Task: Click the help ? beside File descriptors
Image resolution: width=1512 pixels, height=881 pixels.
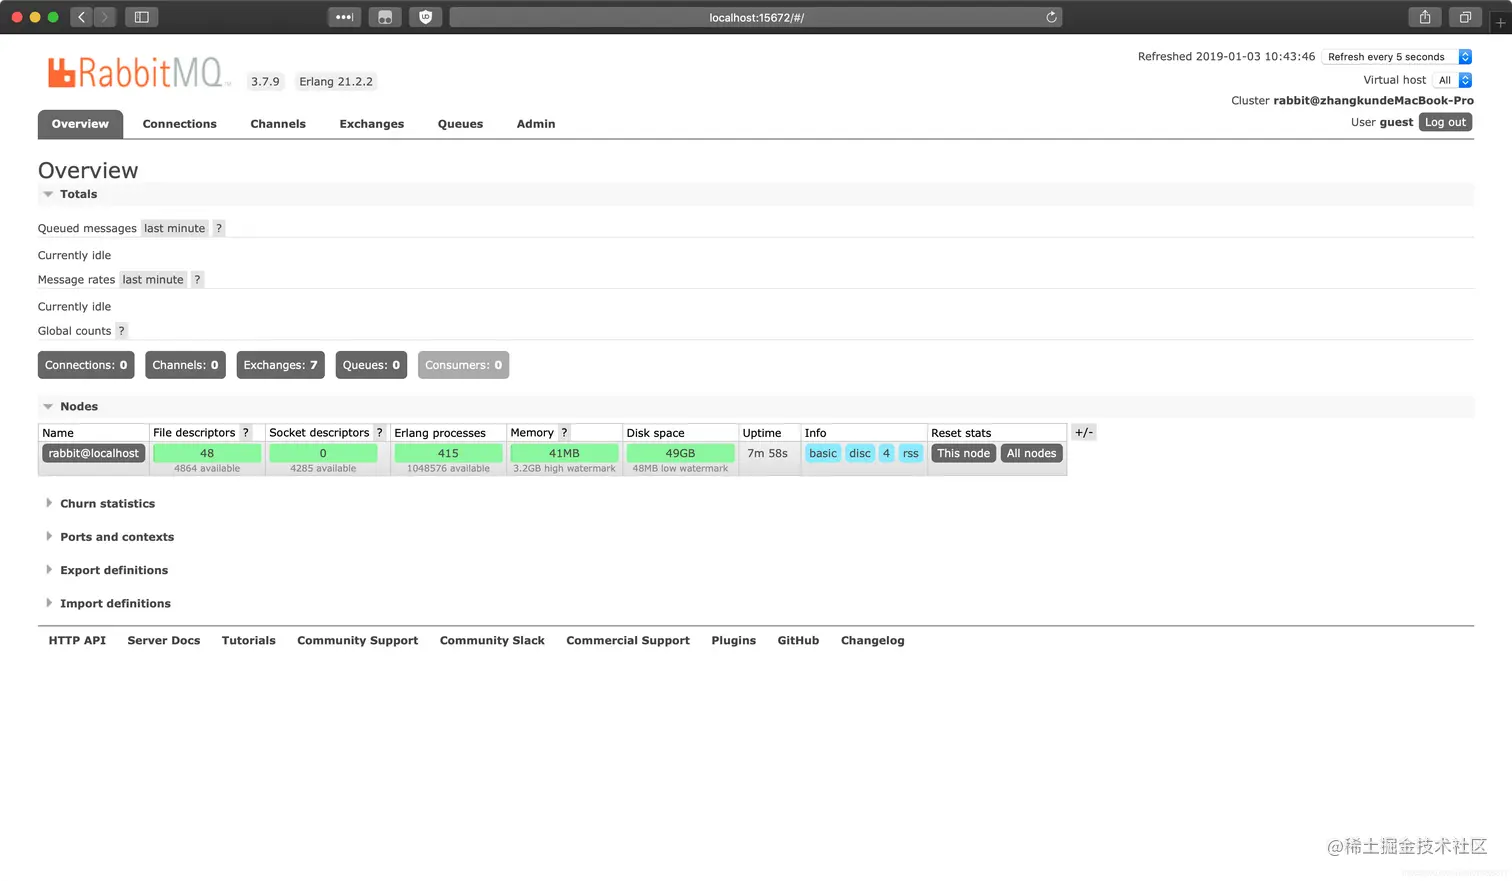Action: coord(245,433)
